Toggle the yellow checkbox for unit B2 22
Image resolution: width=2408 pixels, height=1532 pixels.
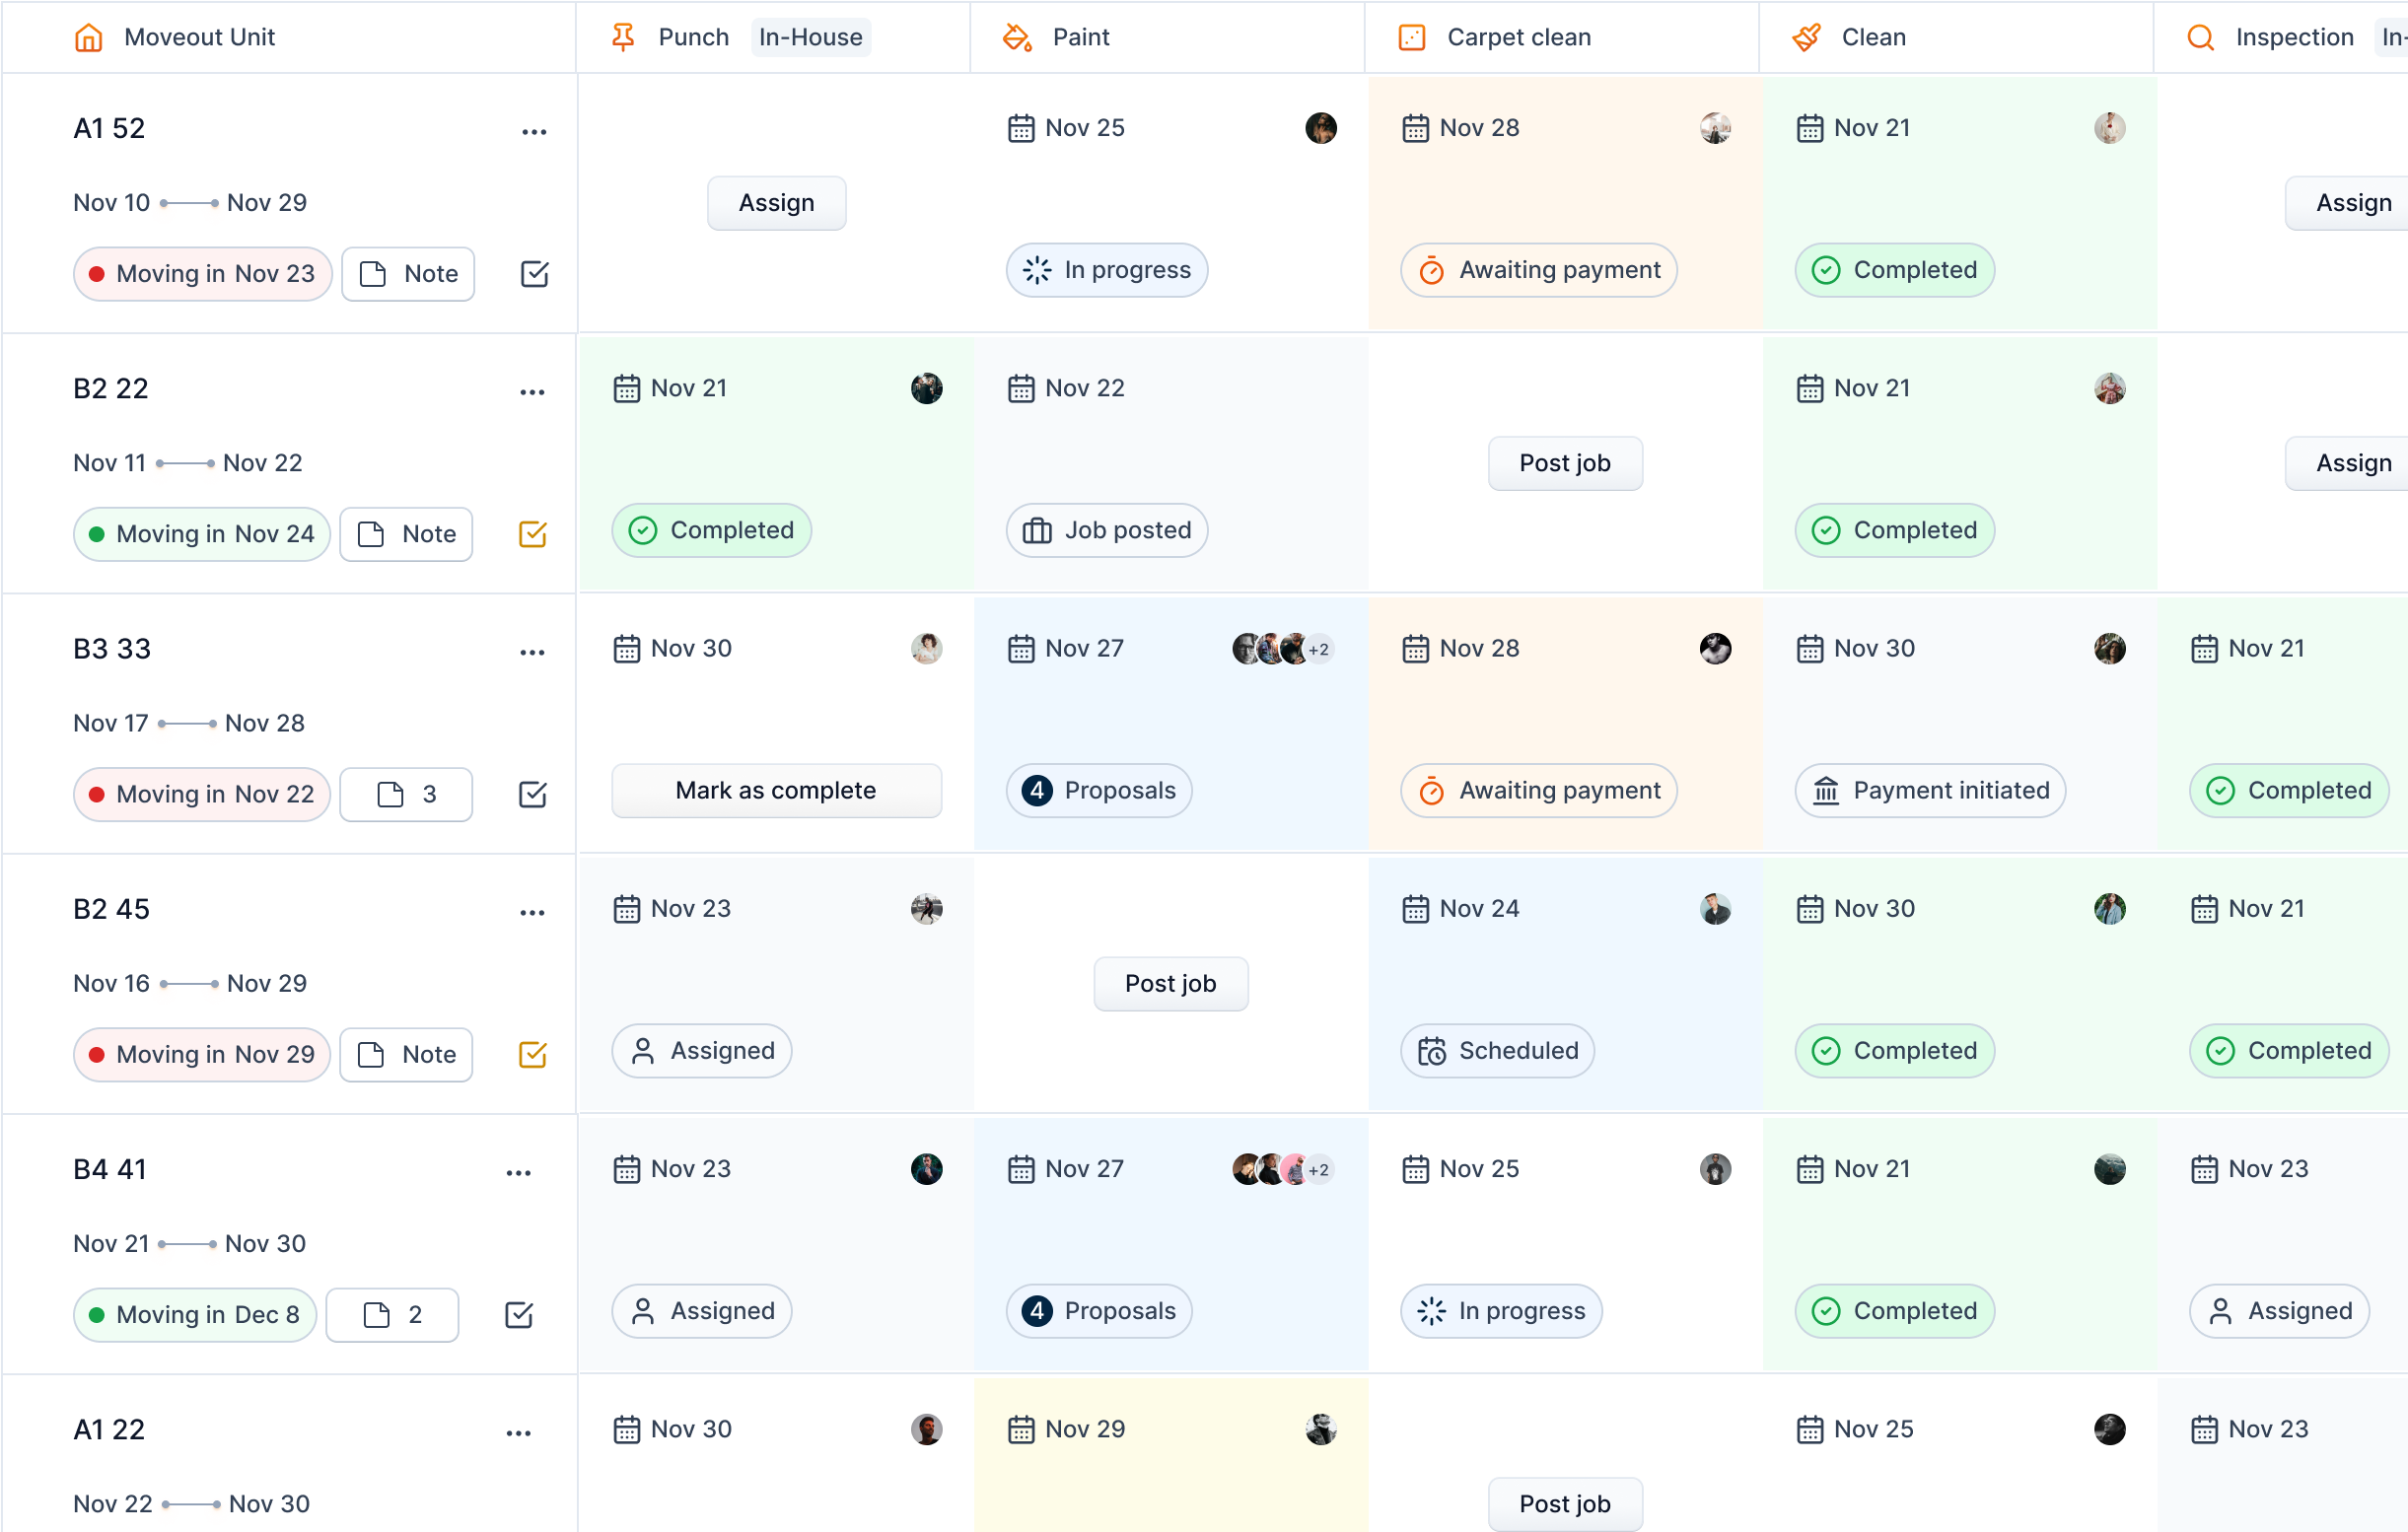click(x=532, y=534)
